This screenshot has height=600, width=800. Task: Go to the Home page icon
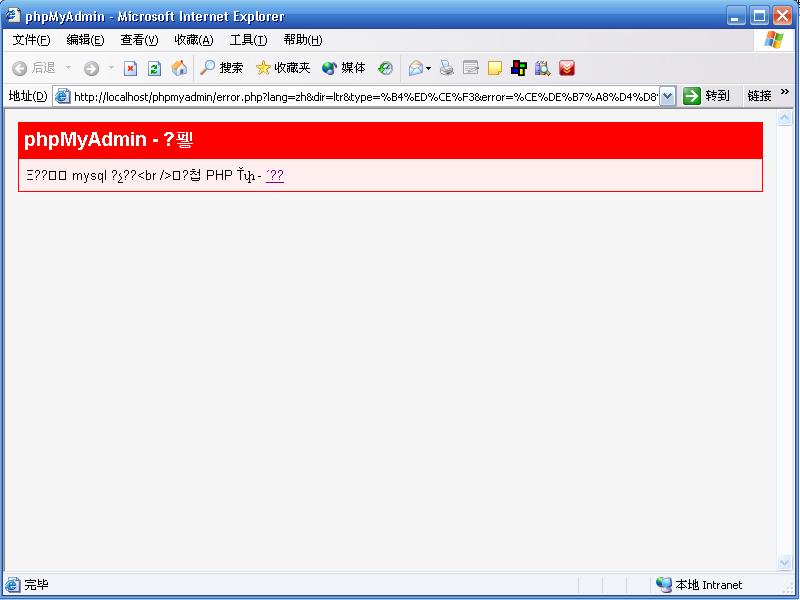point(179,68)
